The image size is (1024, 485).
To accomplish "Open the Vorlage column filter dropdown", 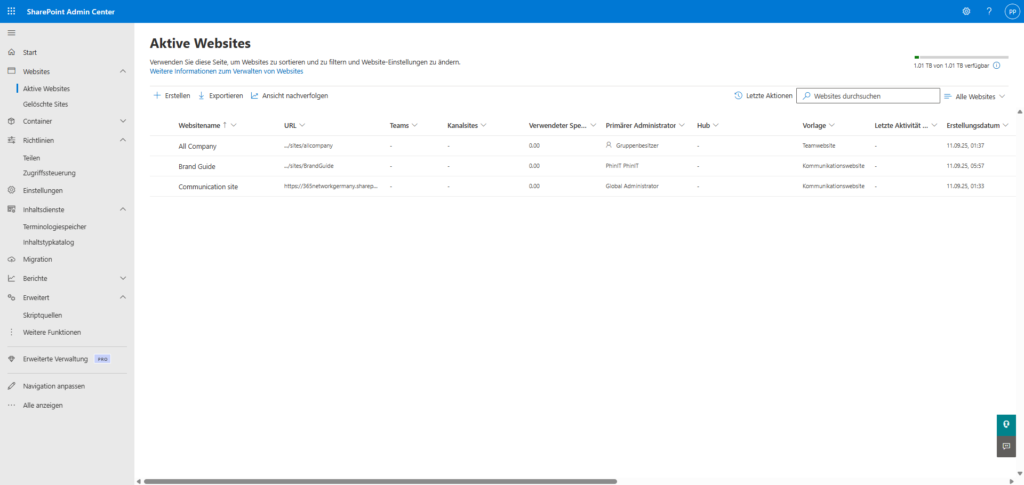I will (832, 126).
